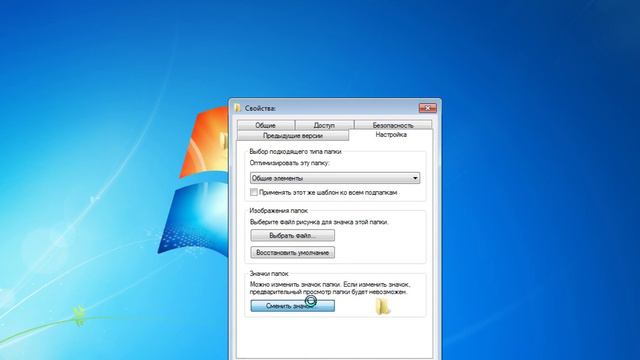Screen dimensions: 640x360
Task: Select the Предыдущие версии tab
Action: tap(293, 136)
